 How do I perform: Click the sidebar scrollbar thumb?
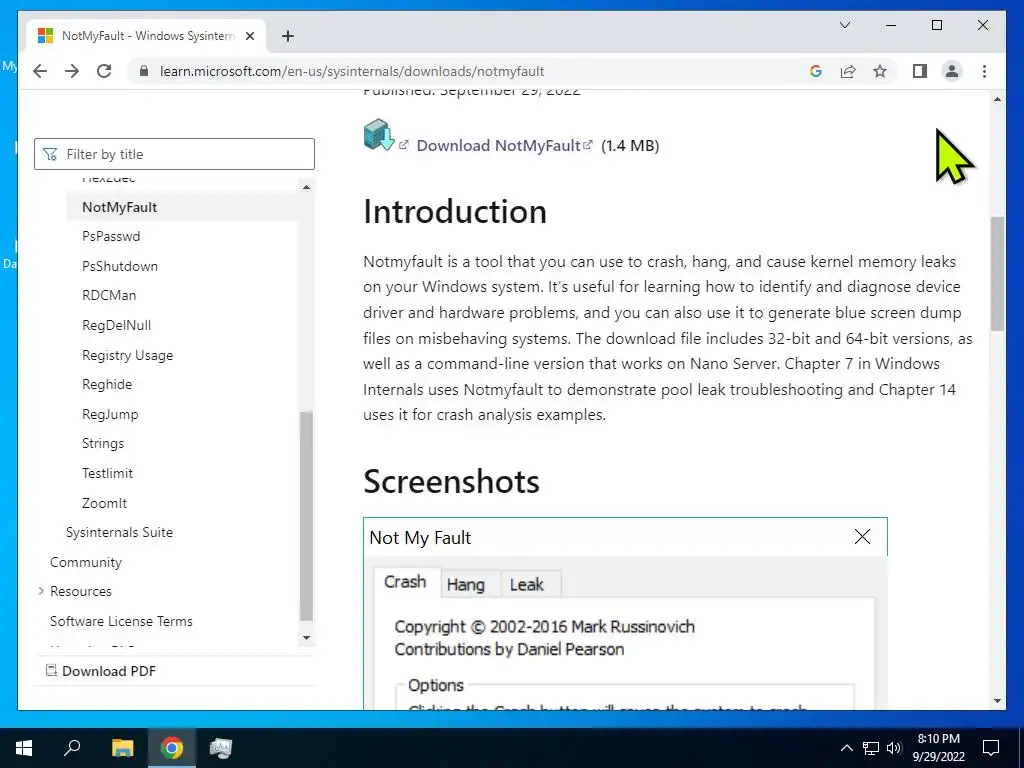point(306,516)
